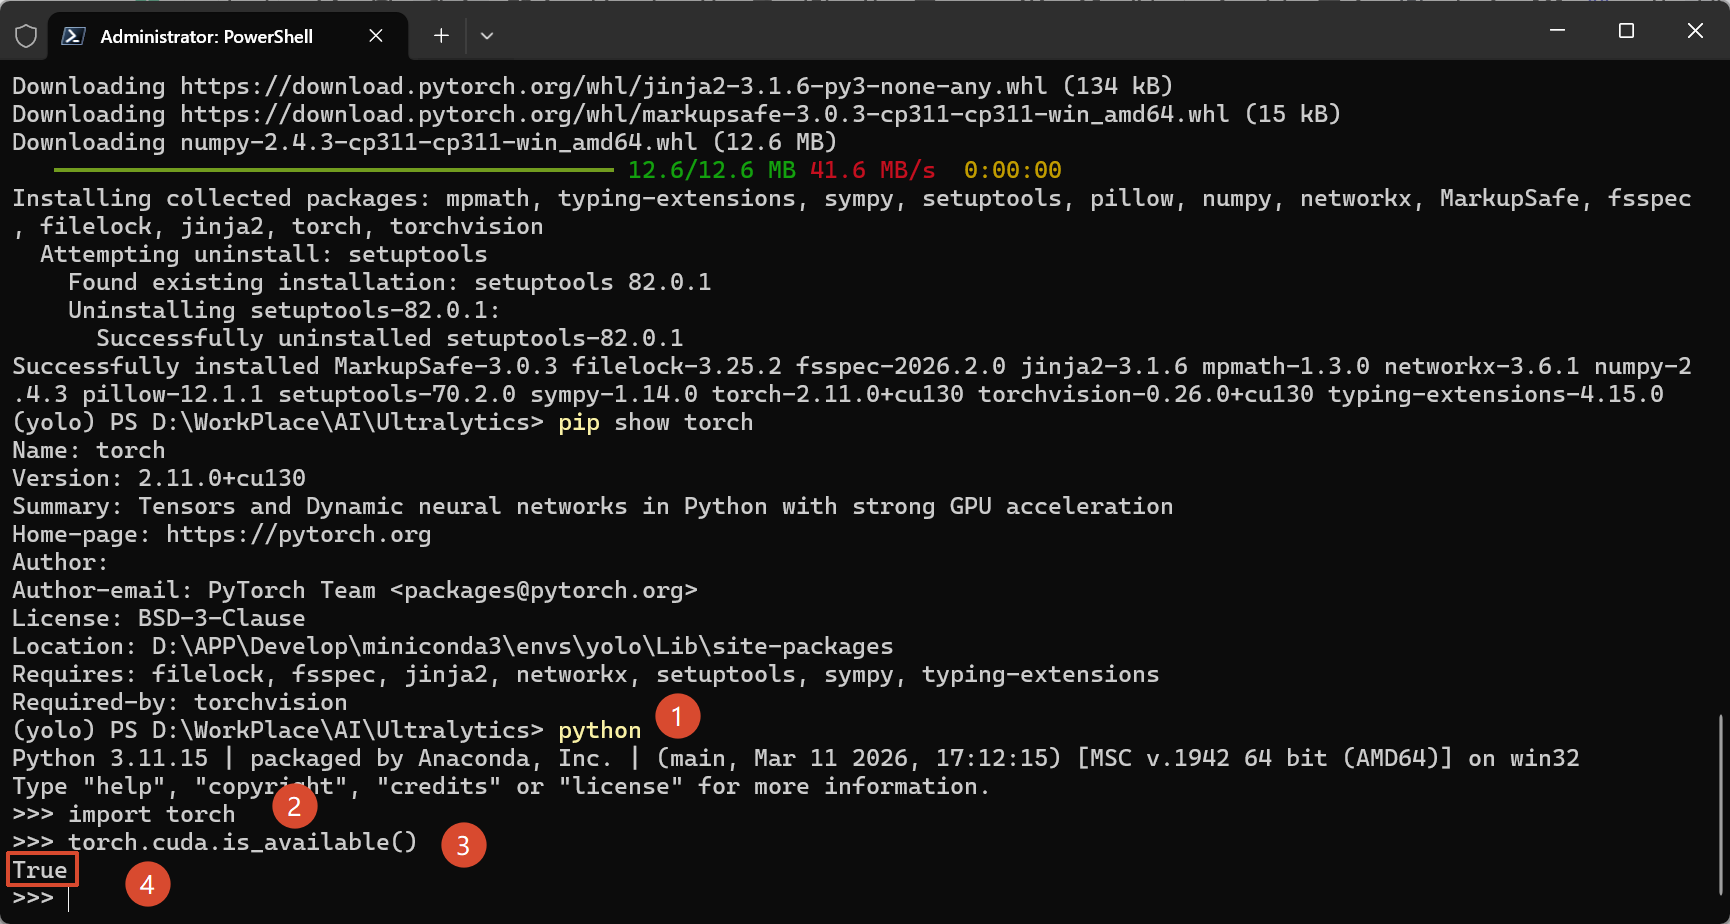Screen dimensions: 1730x924
Task: Open a new terminal tab
Action: [441, 36]
